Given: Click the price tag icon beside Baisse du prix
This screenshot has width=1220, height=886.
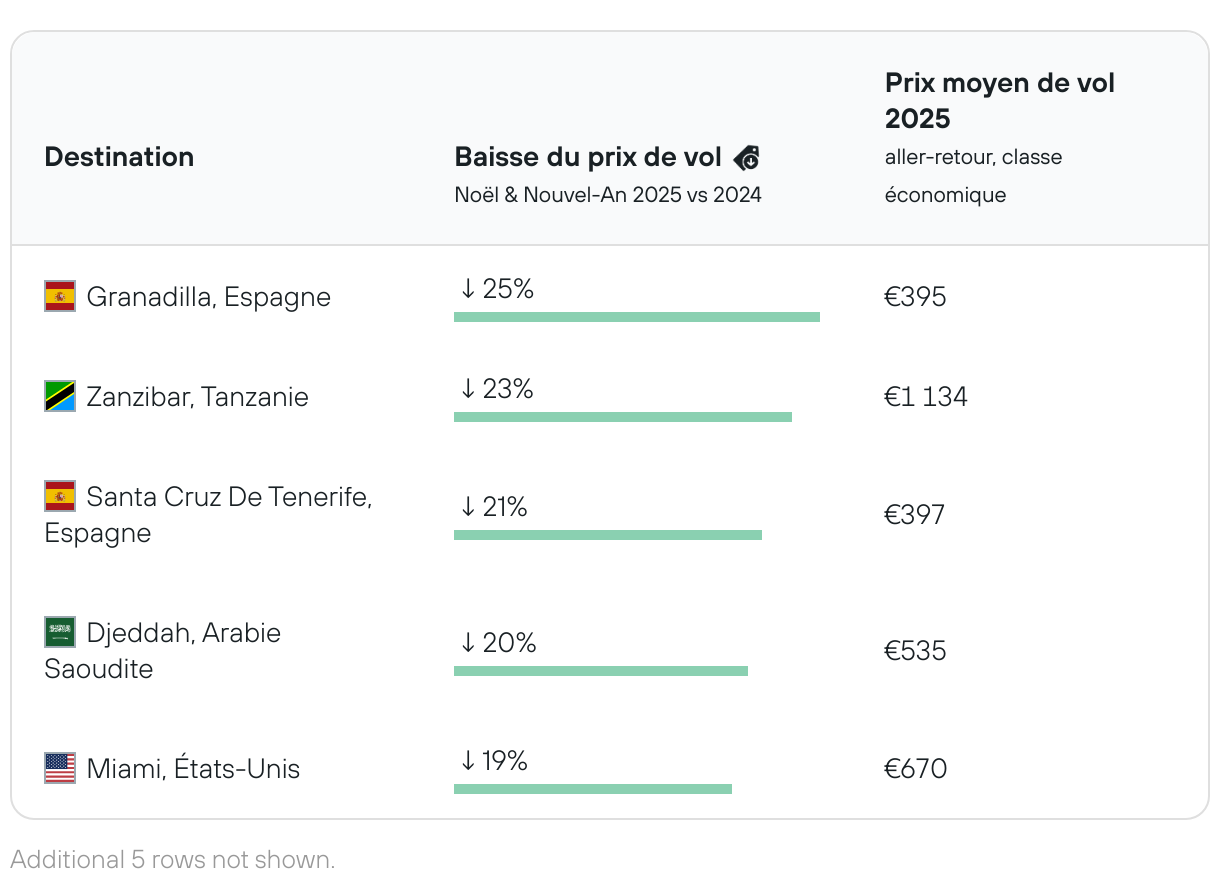Looking at the screenshot, I should pos(747,158).
